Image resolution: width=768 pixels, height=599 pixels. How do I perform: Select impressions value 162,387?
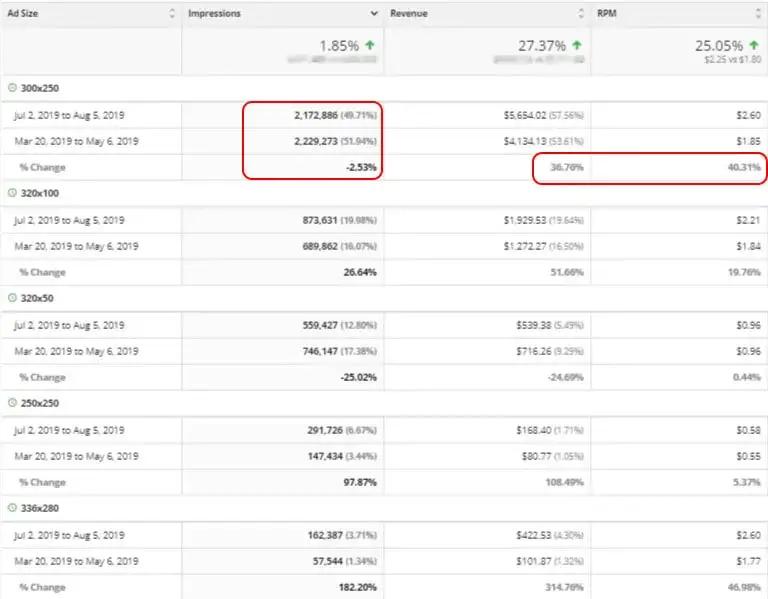click(x=325, y=535)
